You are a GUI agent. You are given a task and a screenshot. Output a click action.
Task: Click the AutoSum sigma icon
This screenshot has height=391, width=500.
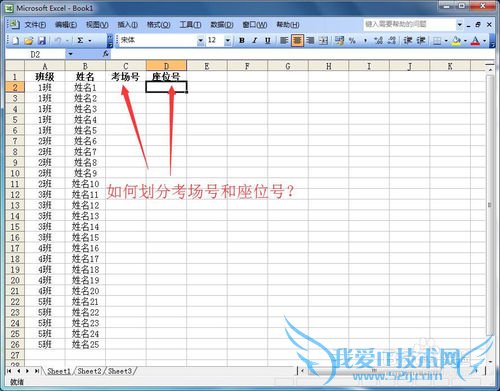pyautogui.click(x=80, y=41)
